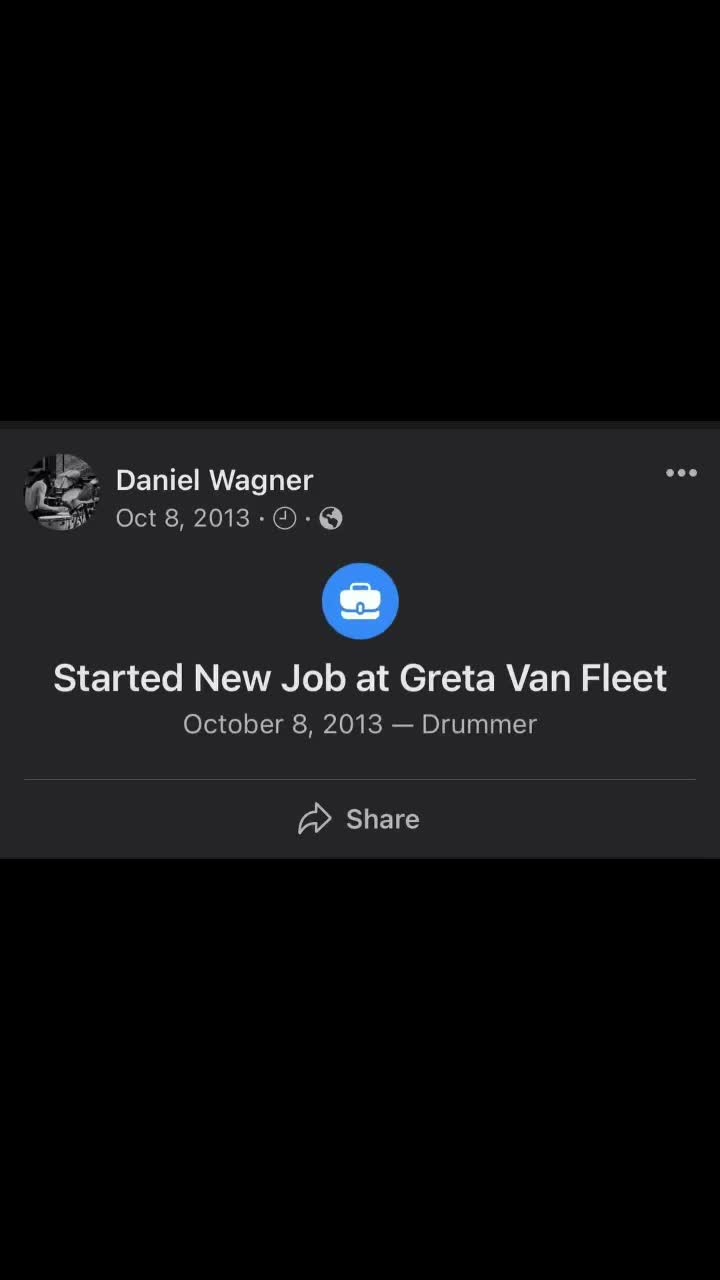Click "Greta Van Fleet" in the headline

click(x=533, y=678)
